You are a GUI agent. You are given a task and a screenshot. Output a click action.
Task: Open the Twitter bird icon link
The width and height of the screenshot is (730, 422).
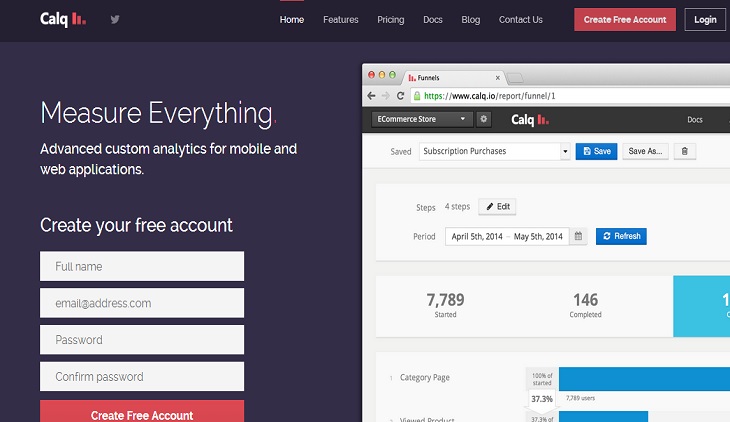pyautogui.click(x=115, y=19)
